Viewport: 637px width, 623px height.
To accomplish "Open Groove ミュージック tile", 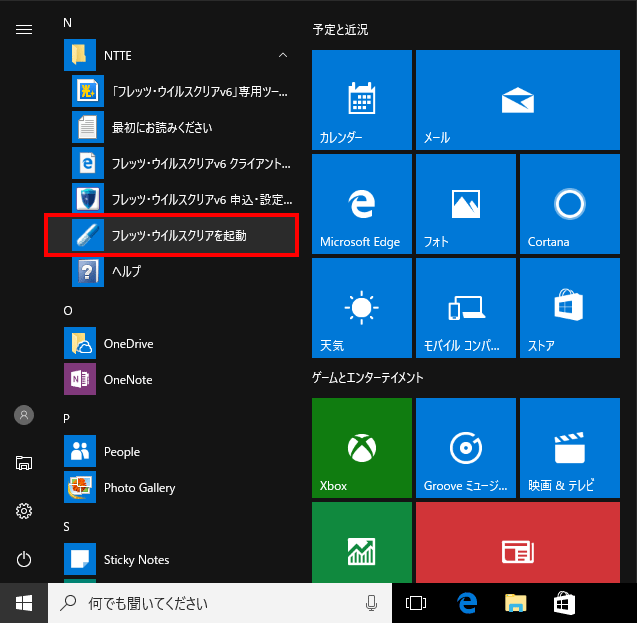I will click(465, 447).
